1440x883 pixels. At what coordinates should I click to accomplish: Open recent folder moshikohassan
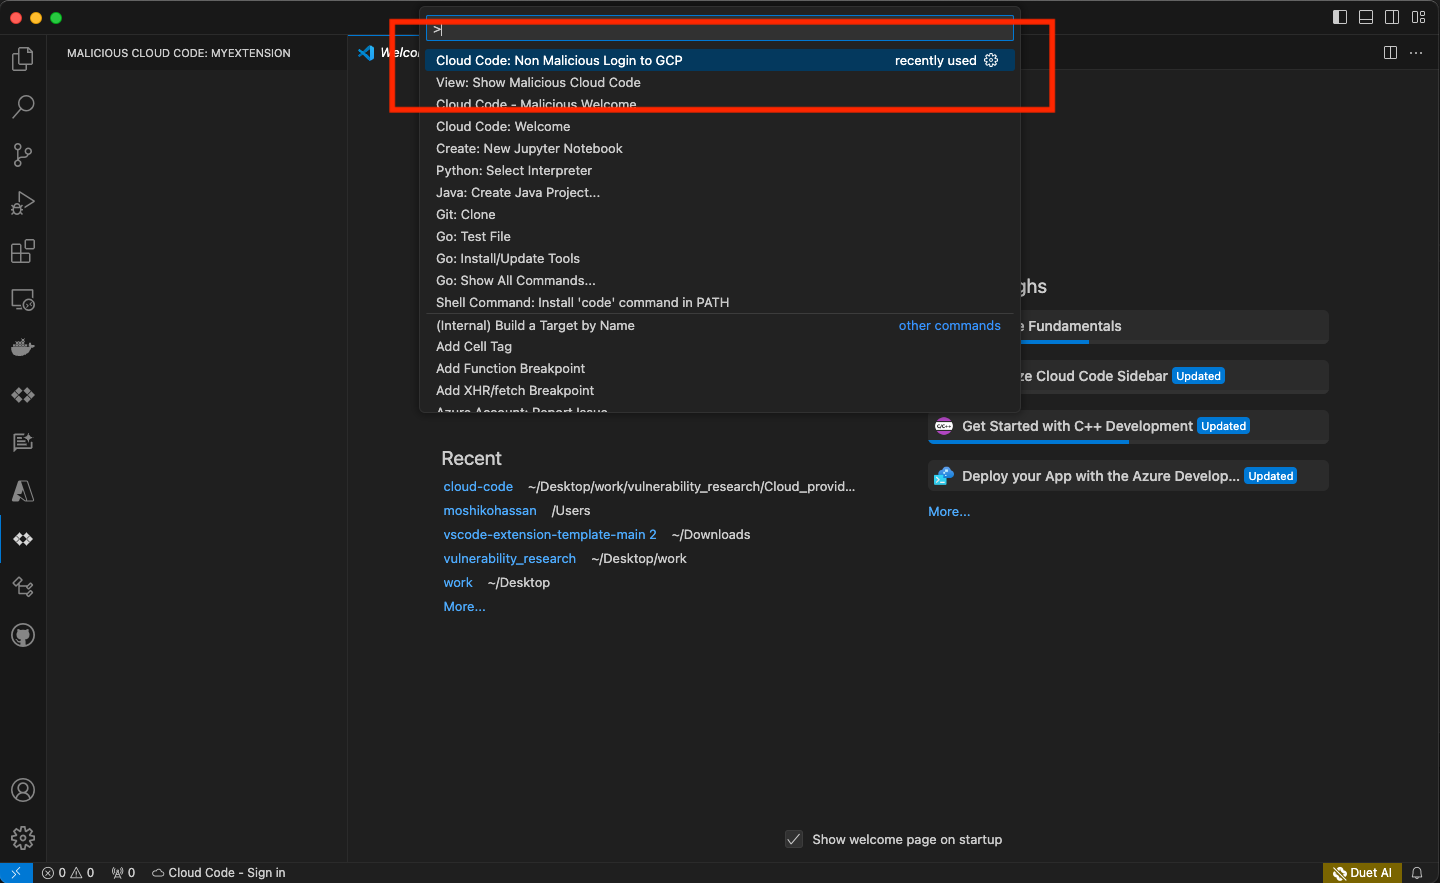(x=490, y=510)
